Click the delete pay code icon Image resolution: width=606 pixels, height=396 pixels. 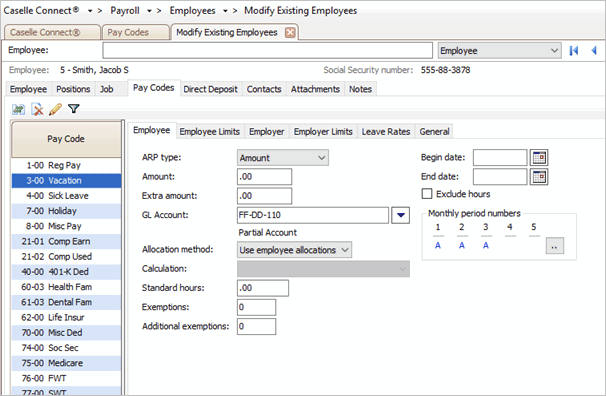37,109
